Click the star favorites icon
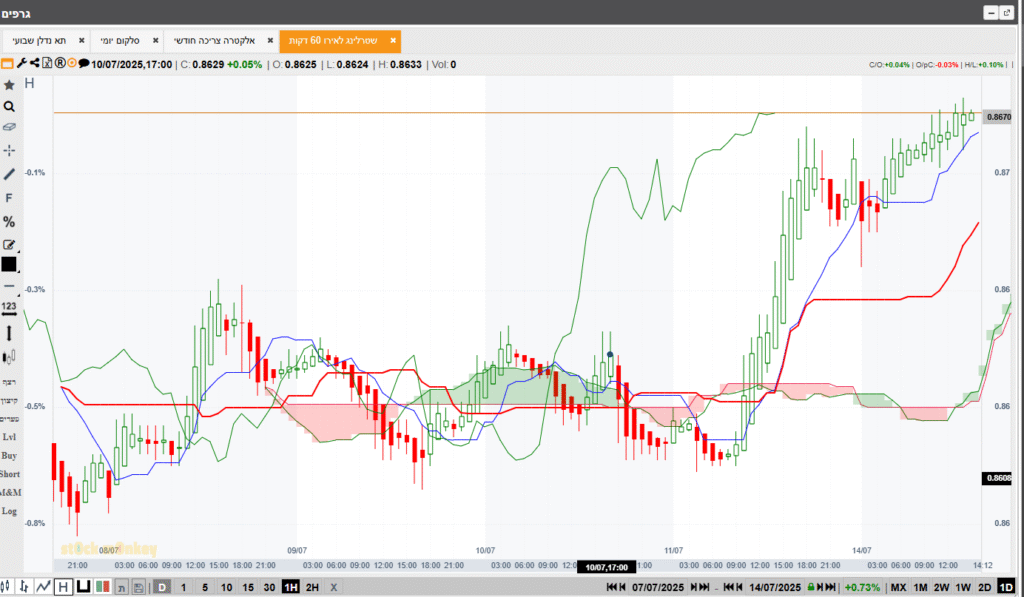 (9, 85)
